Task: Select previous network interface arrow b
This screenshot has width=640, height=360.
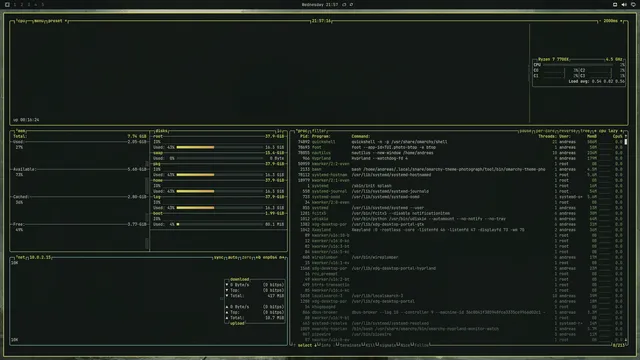Action: tap(258, 258)
